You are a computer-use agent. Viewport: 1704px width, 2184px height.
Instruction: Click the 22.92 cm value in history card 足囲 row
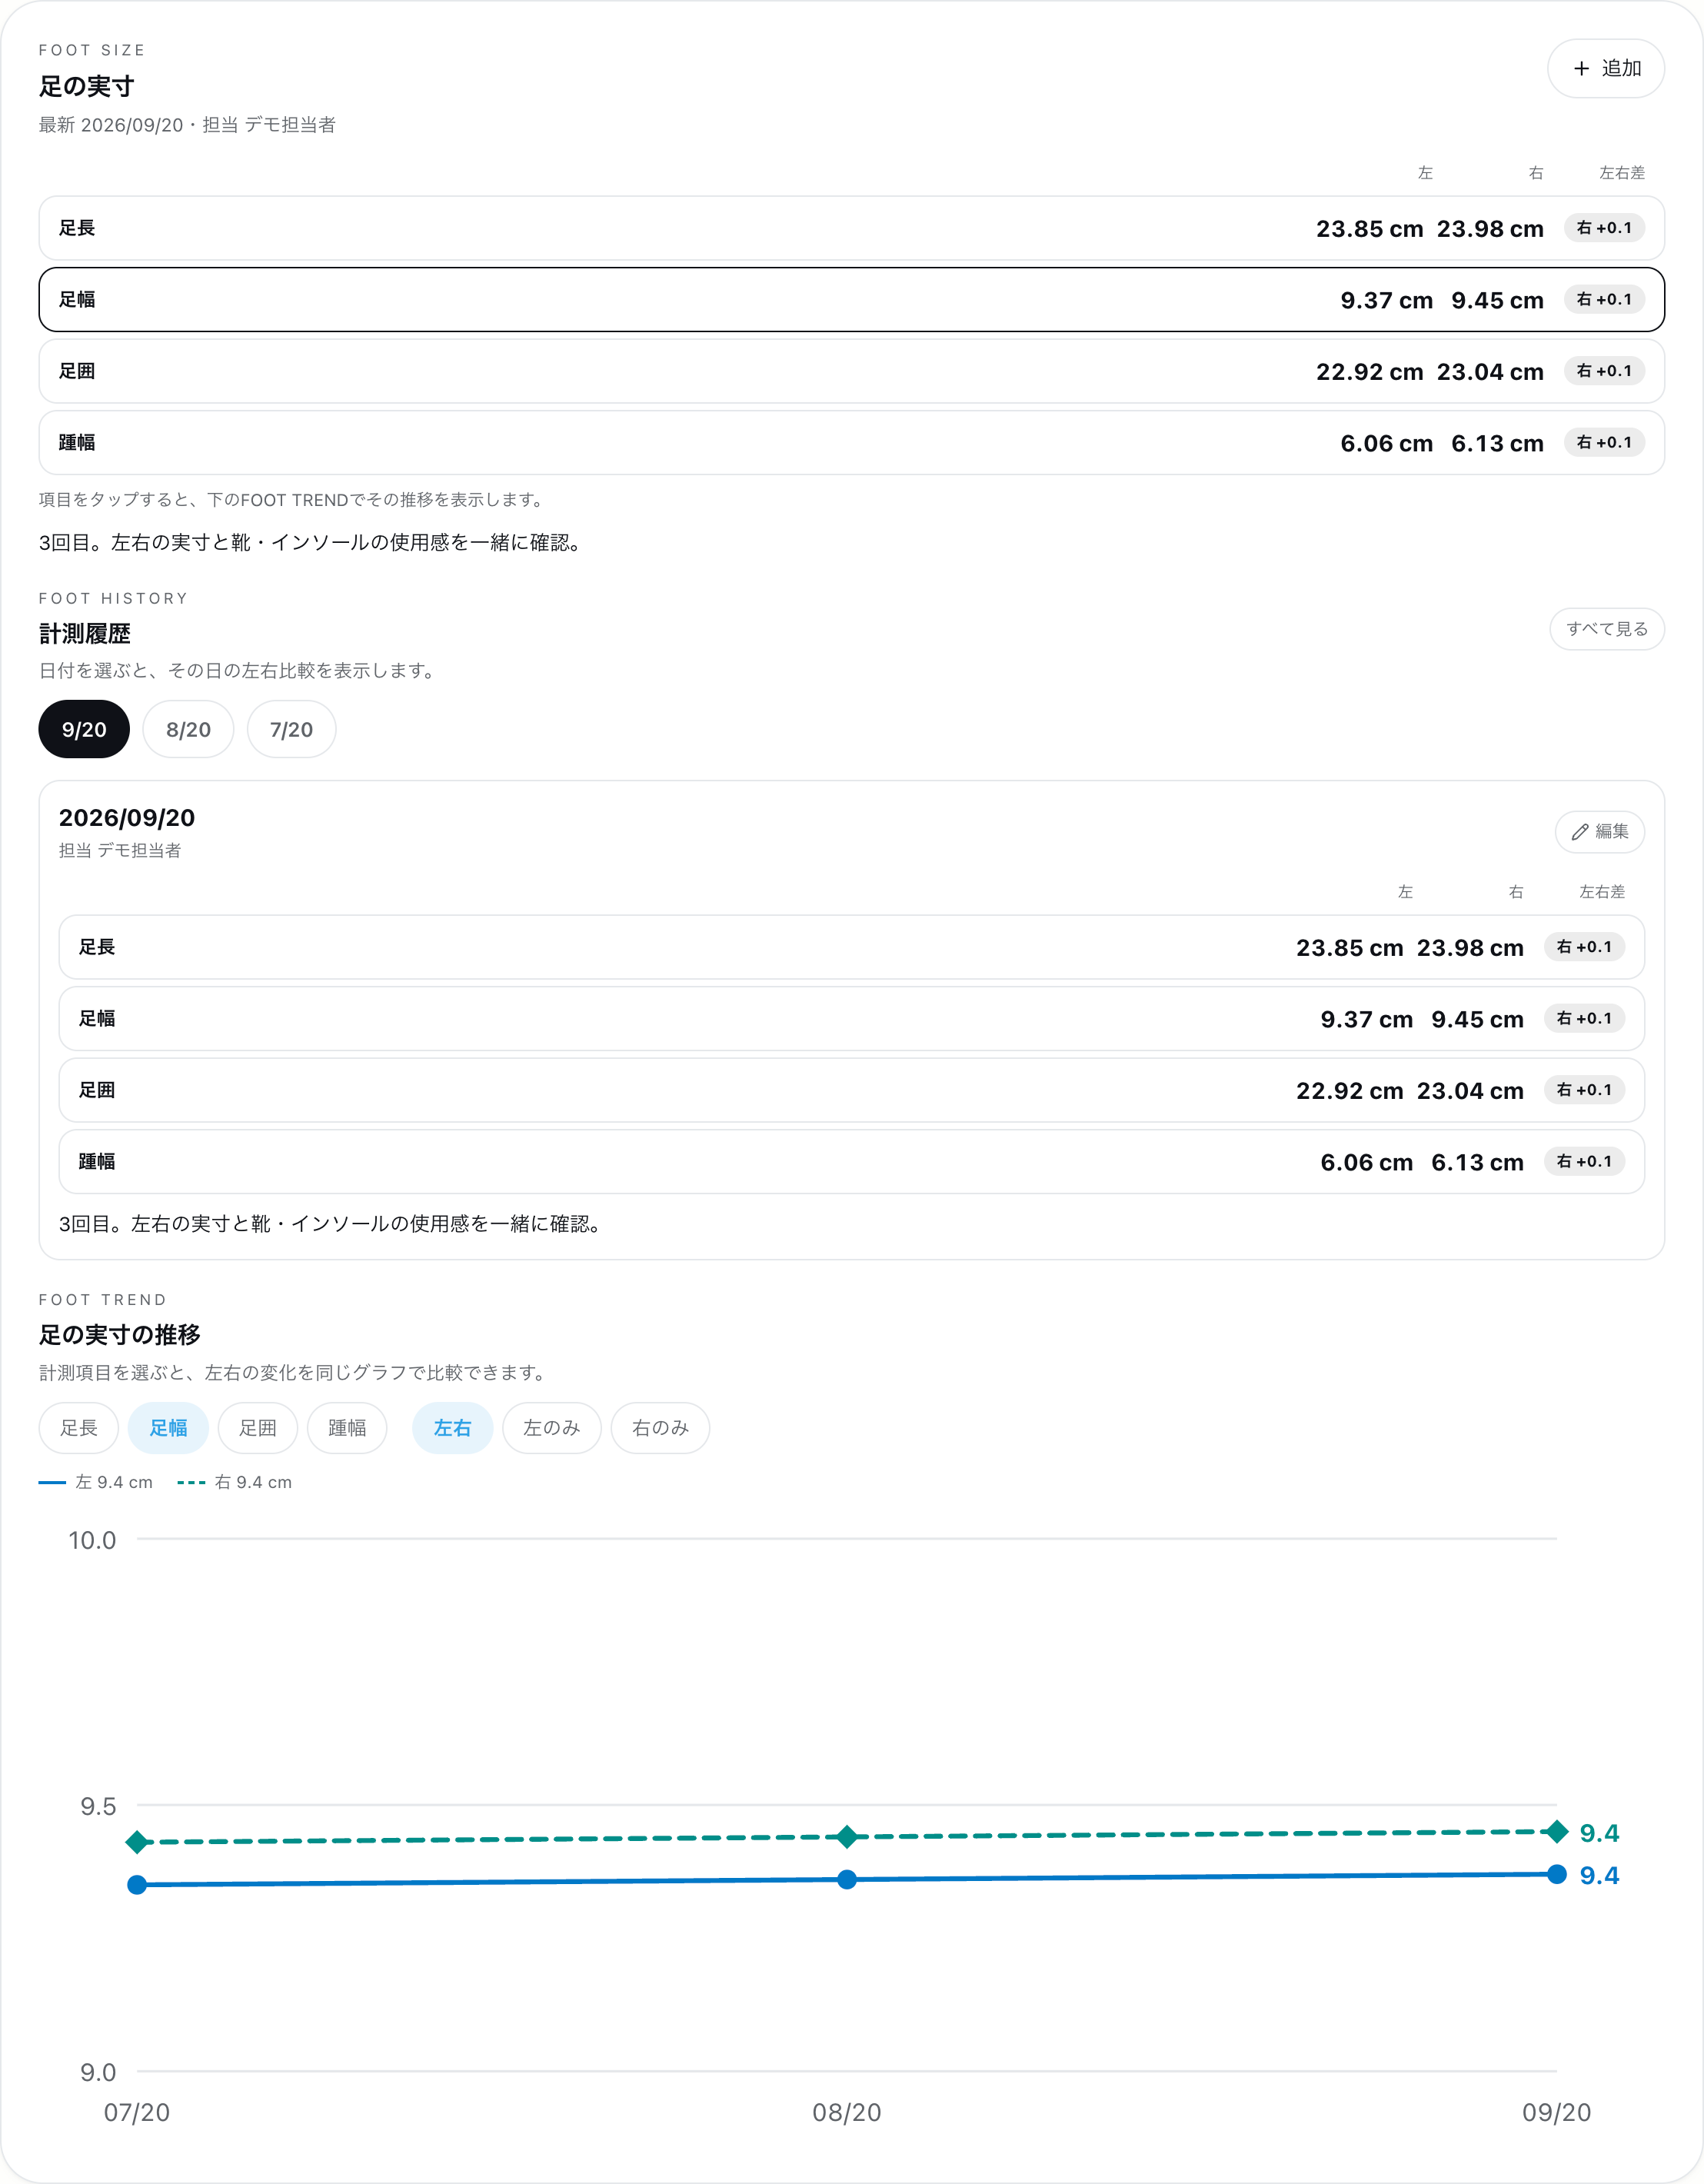[x=1349, y=1091]
